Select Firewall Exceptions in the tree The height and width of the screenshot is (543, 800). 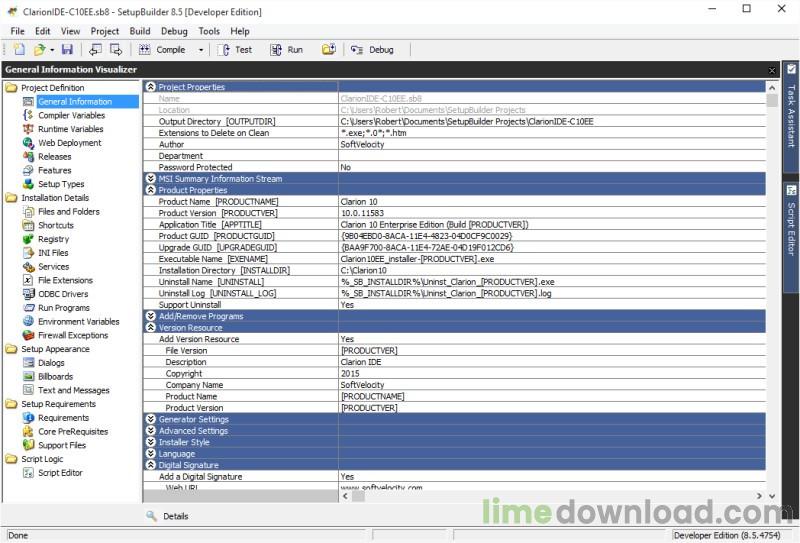[72, 336]
